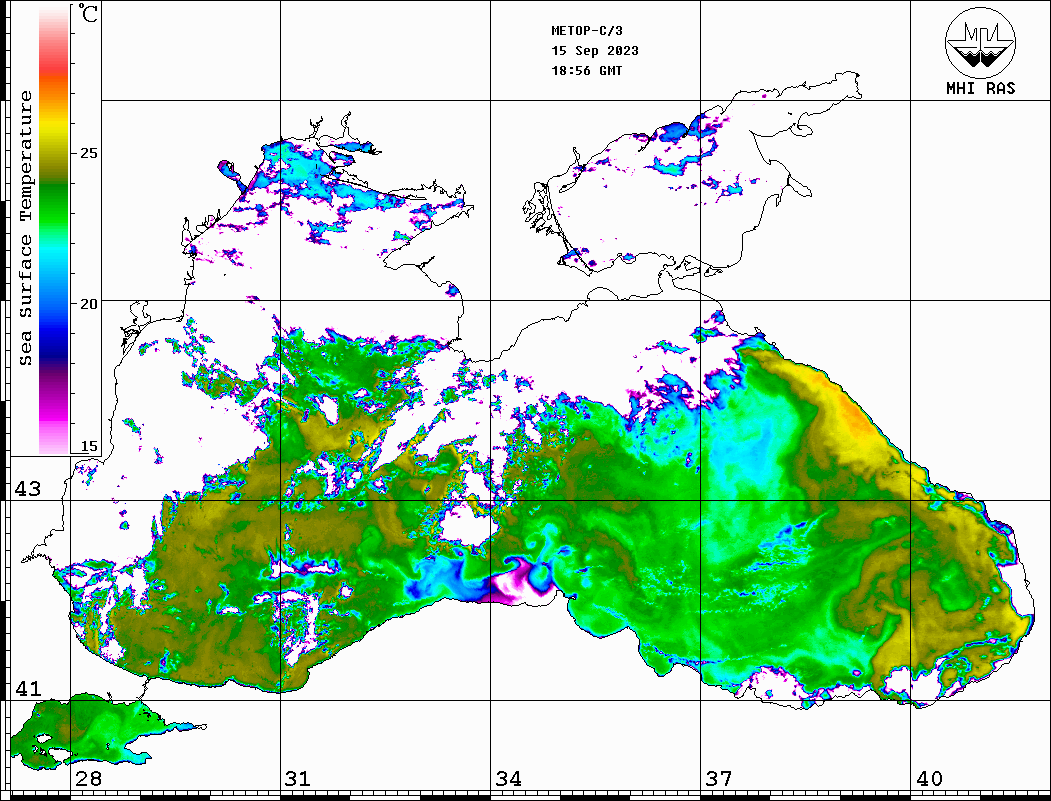Click the 'Sea Surface Temperature' vertical title
1051x801 pixels.
pos(25,229)
